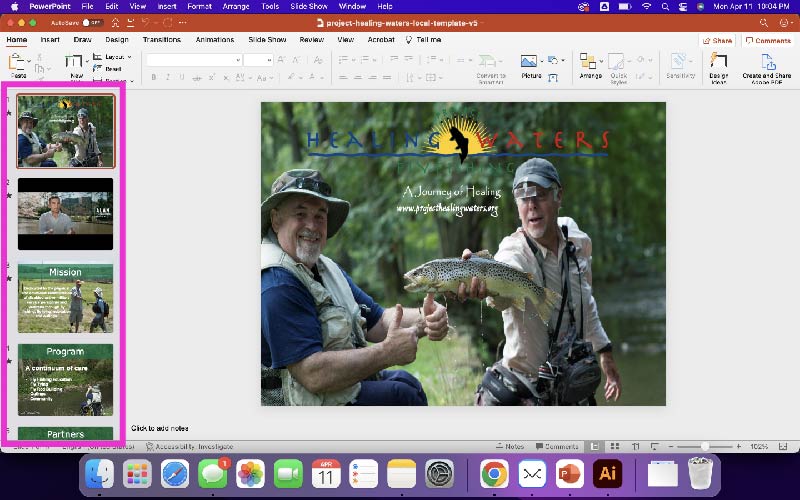Open the Animations tab
800x500 pixels.
coord(215,39)
